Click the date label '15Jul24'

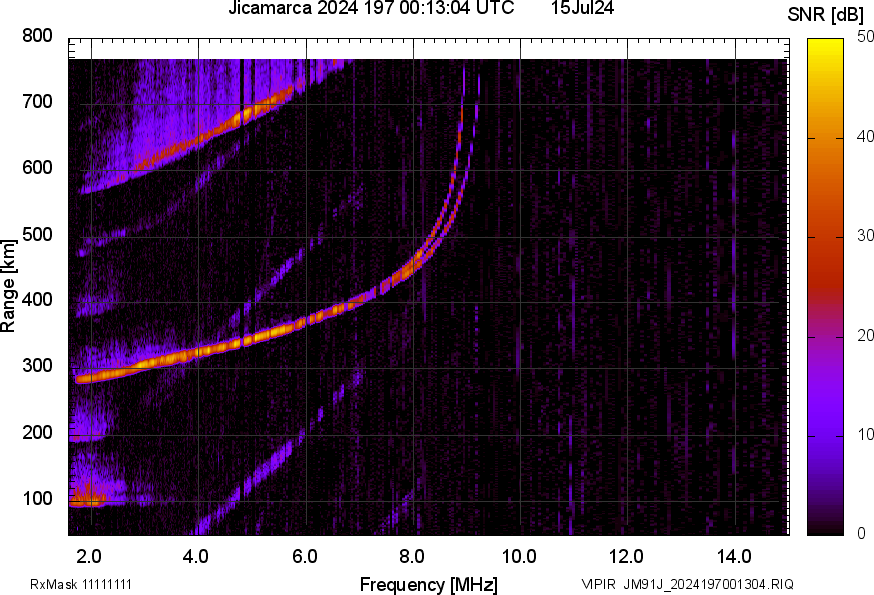coord(582,8)
